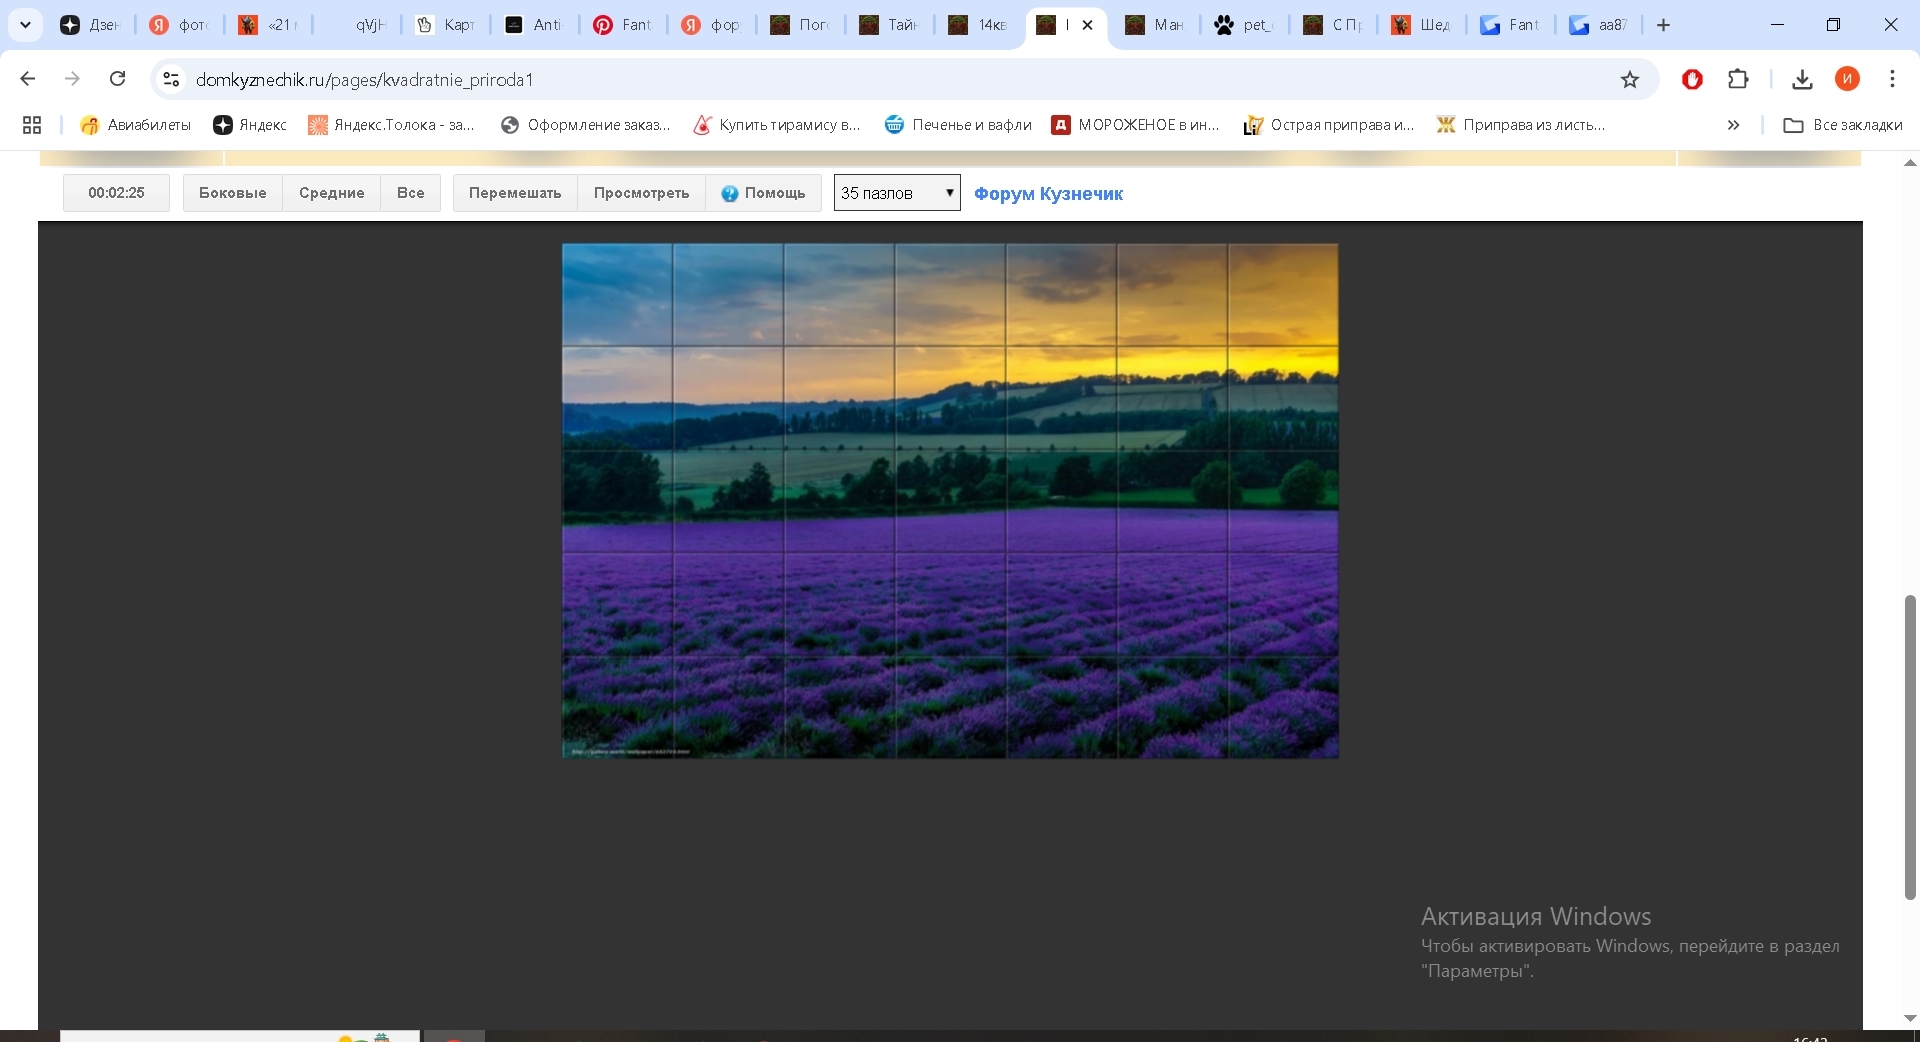Open the Помощь help button

point(763,193)
